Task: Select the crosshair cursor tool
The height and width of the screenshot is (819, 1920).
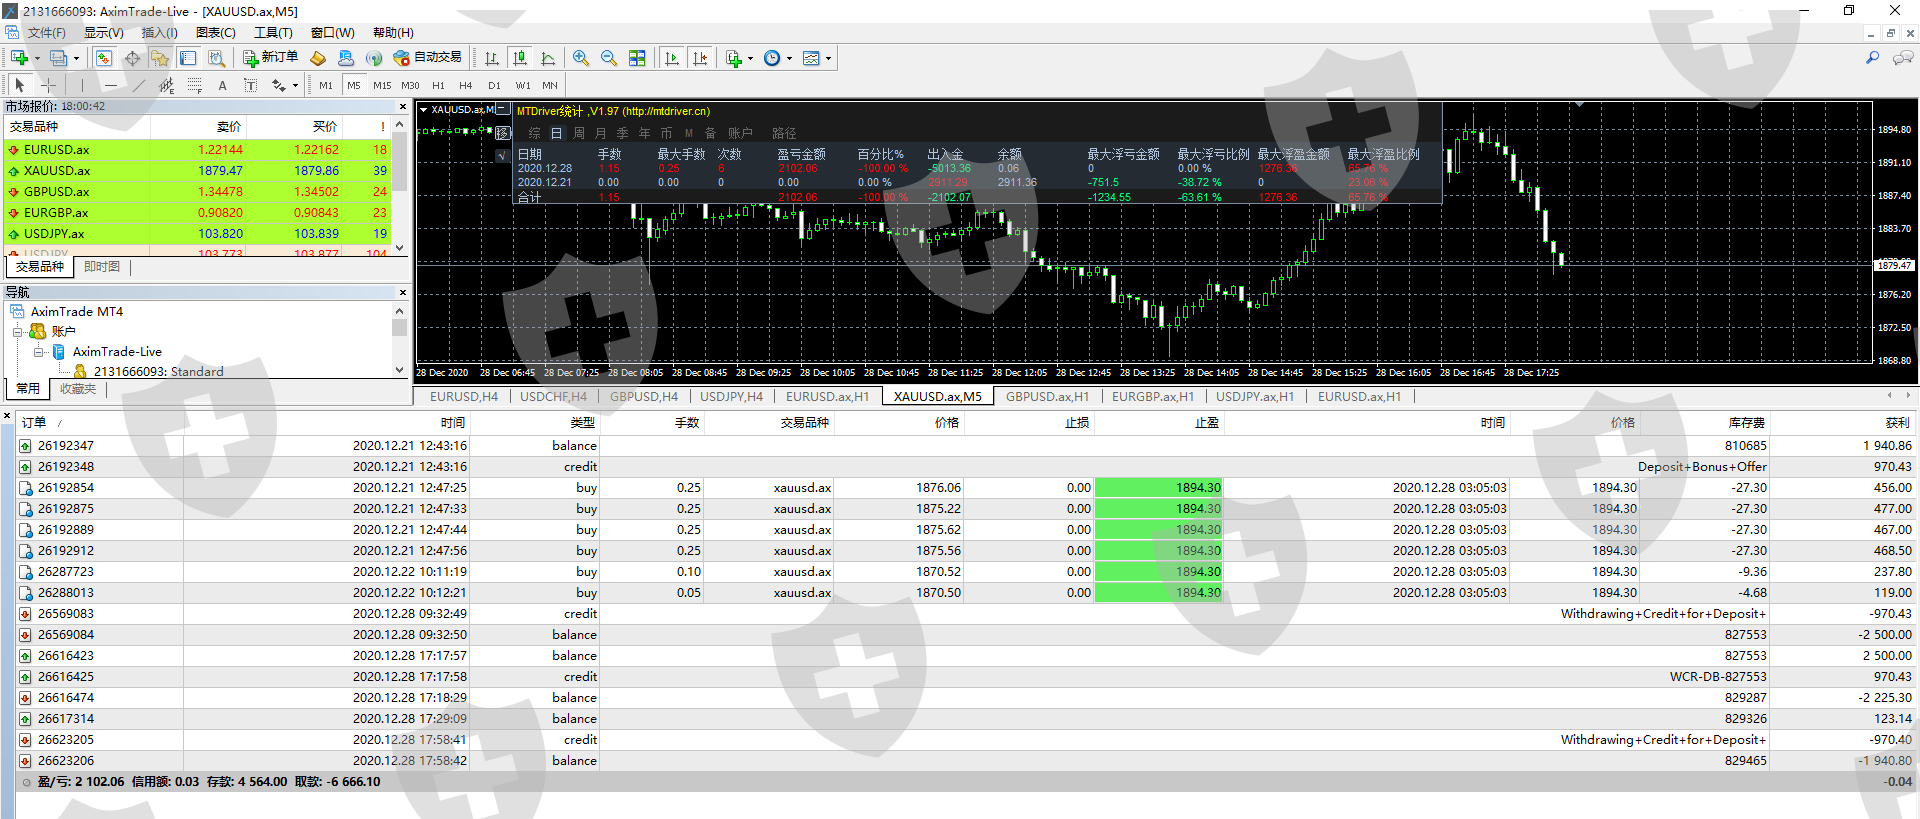Action: 48,86
